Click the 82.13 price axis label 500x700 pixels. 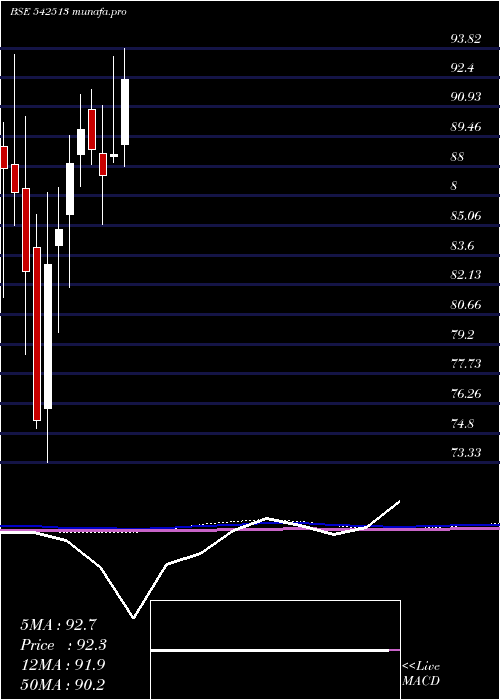466,275
